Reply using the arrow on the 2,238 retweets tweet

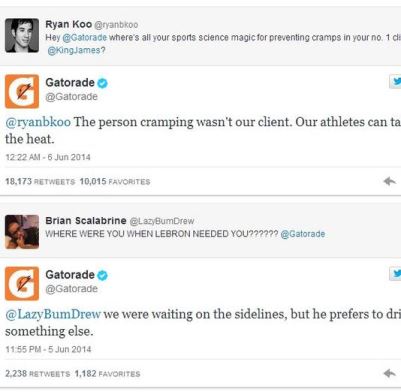(x=389, y=373)
